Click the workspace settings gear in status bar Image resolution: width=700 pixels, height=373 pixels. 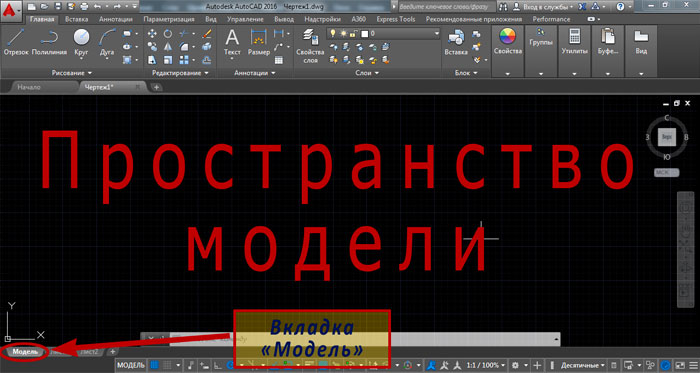[x=516, y=365]
